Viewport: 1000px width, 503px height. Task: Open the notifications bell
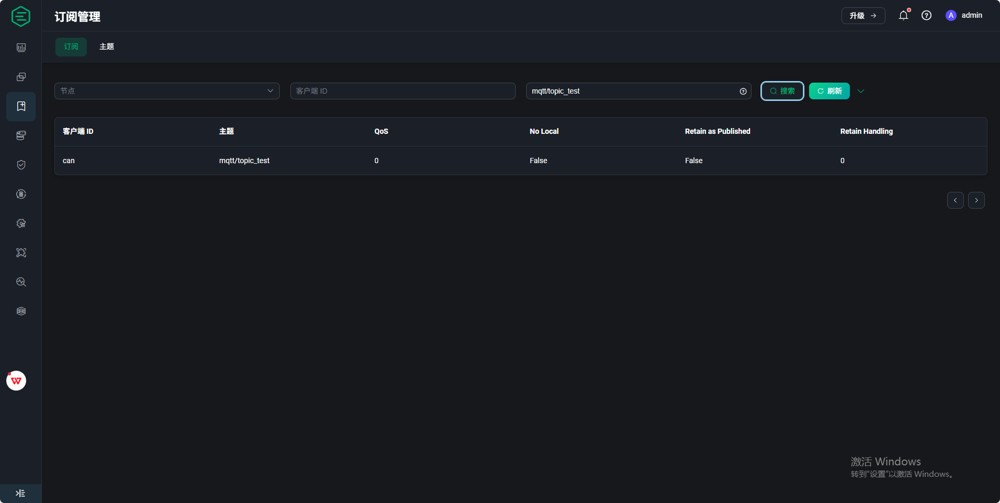(x=904, y=15)
